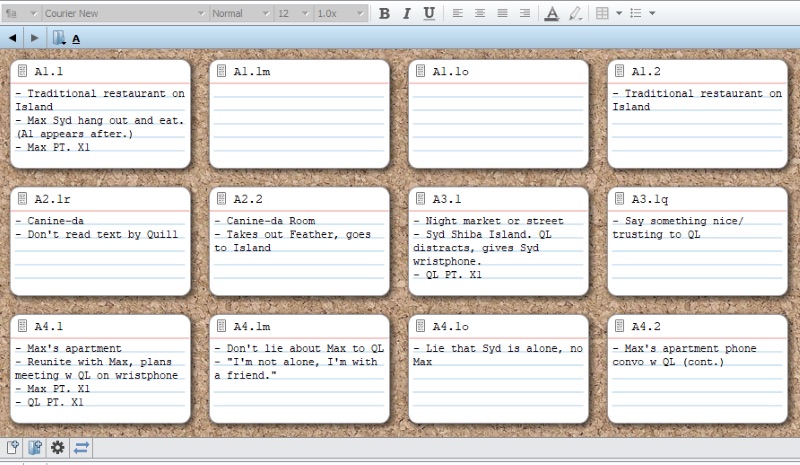This screenshot has height=465, width=800.
Task: Add a new folder
Action: click(x=35, y=447)
